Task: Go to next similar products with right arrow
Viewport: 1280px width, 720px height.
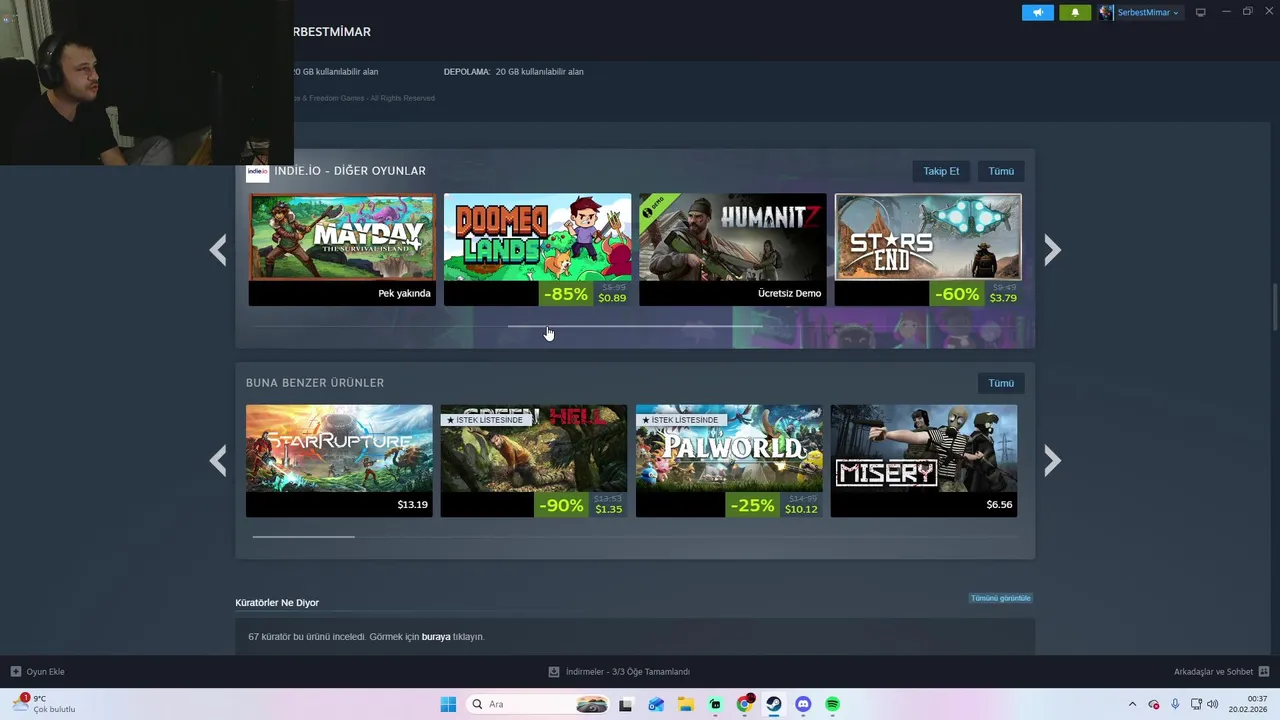Action: pyautogui.click(x=1052, y=461)
